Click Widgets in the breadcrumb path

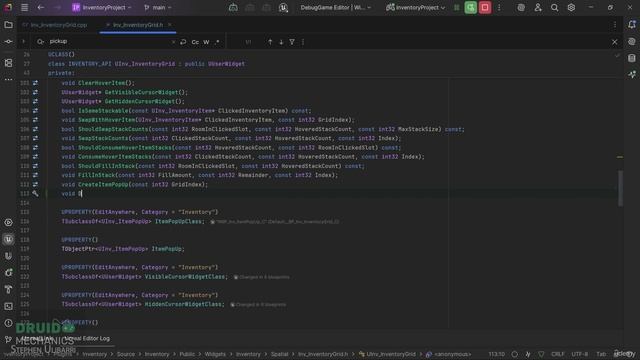[x=215, y=354]
